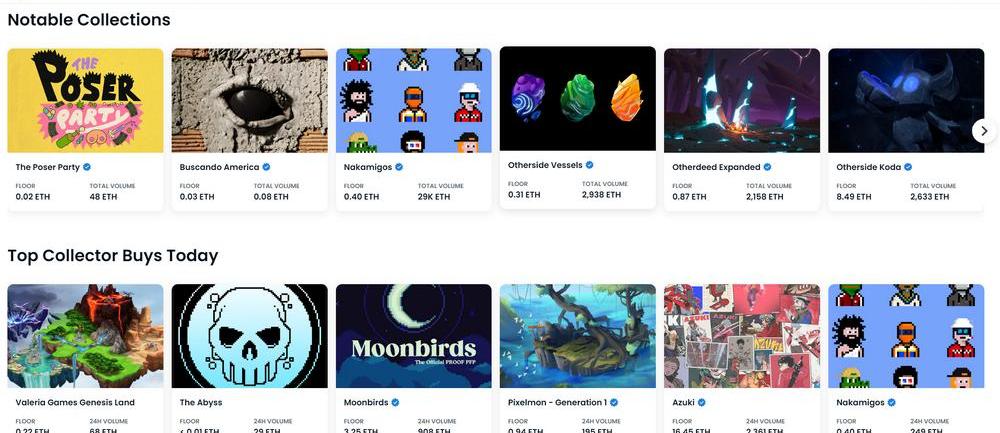Click verified badge next to Otherside Koda
Screen dimensions: 1000x433
point(908,167)
